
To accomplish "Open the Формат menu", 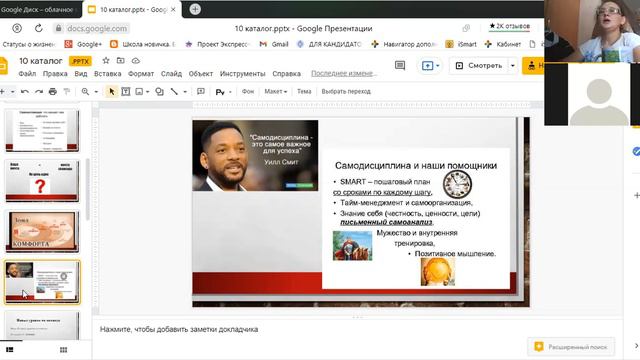I will [x=141, y=74].
